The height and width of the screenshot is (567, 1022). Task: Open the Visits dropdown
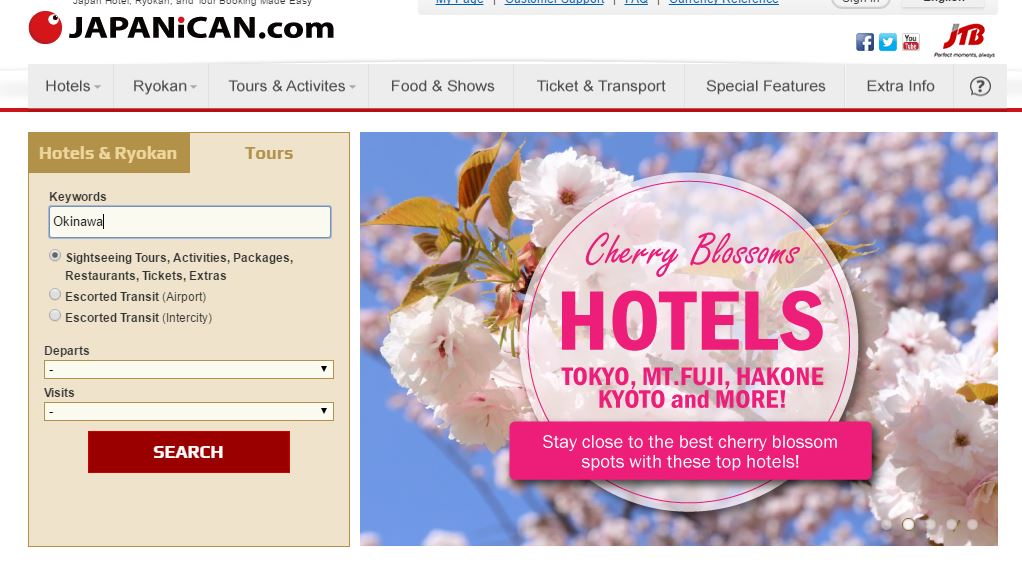click(189, 411)
